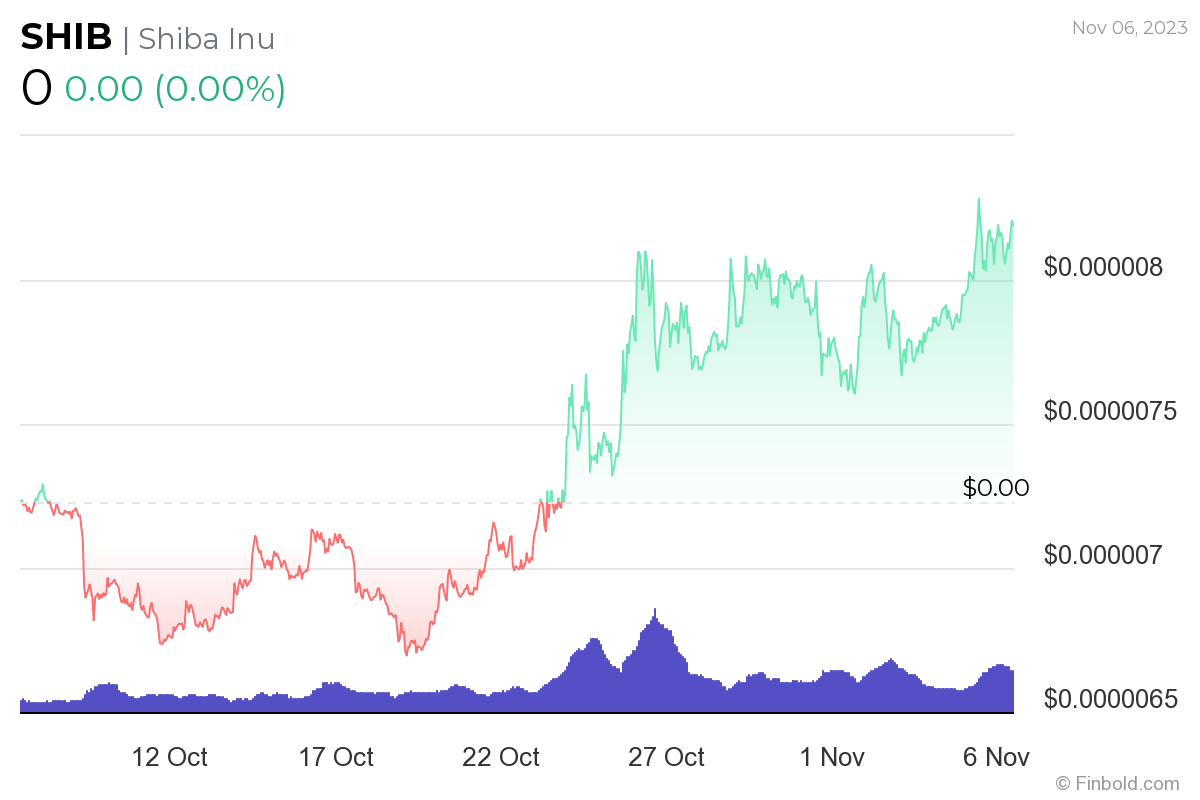Click the $0.00 baseline price label

pyautogui.click(x=996, y=488)
